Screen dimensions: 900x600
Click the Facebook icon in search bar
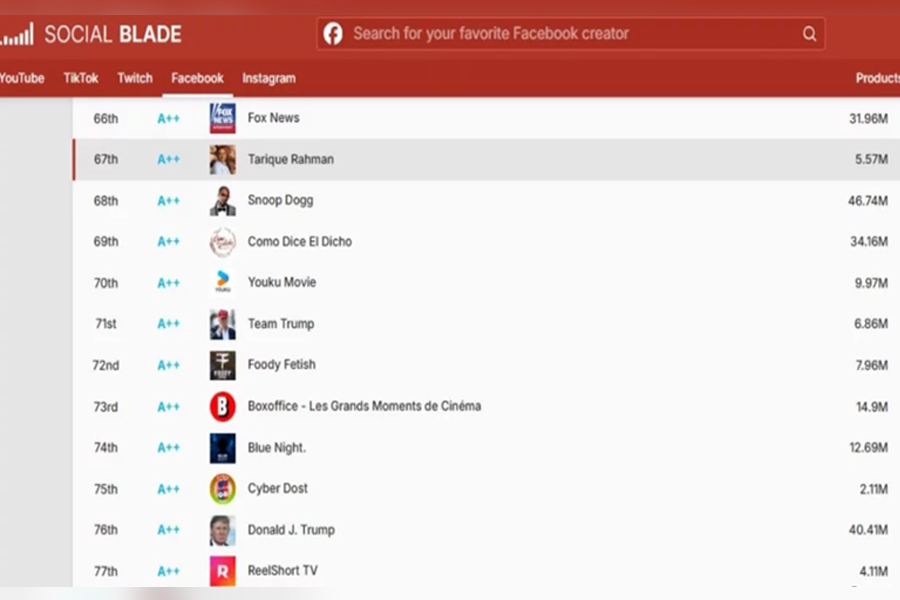333,34
